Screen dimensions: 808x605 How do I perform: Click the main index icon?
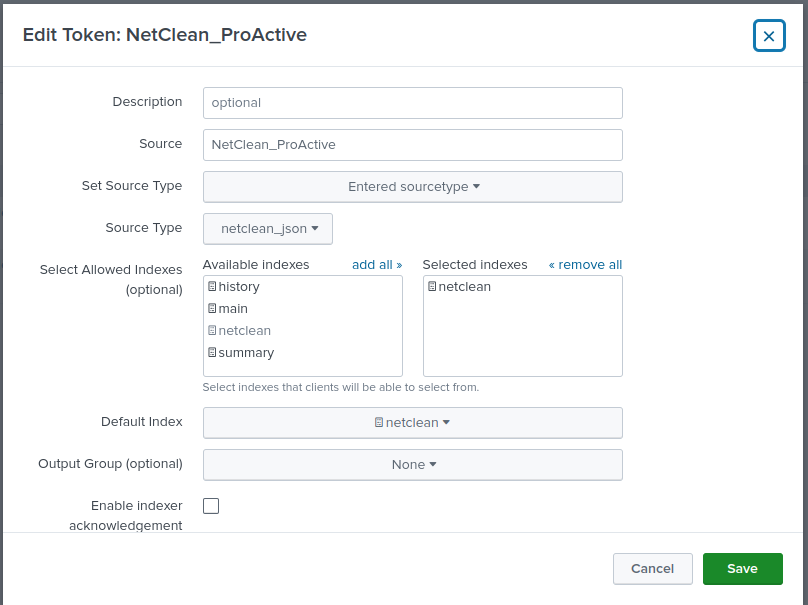[212, 308]
